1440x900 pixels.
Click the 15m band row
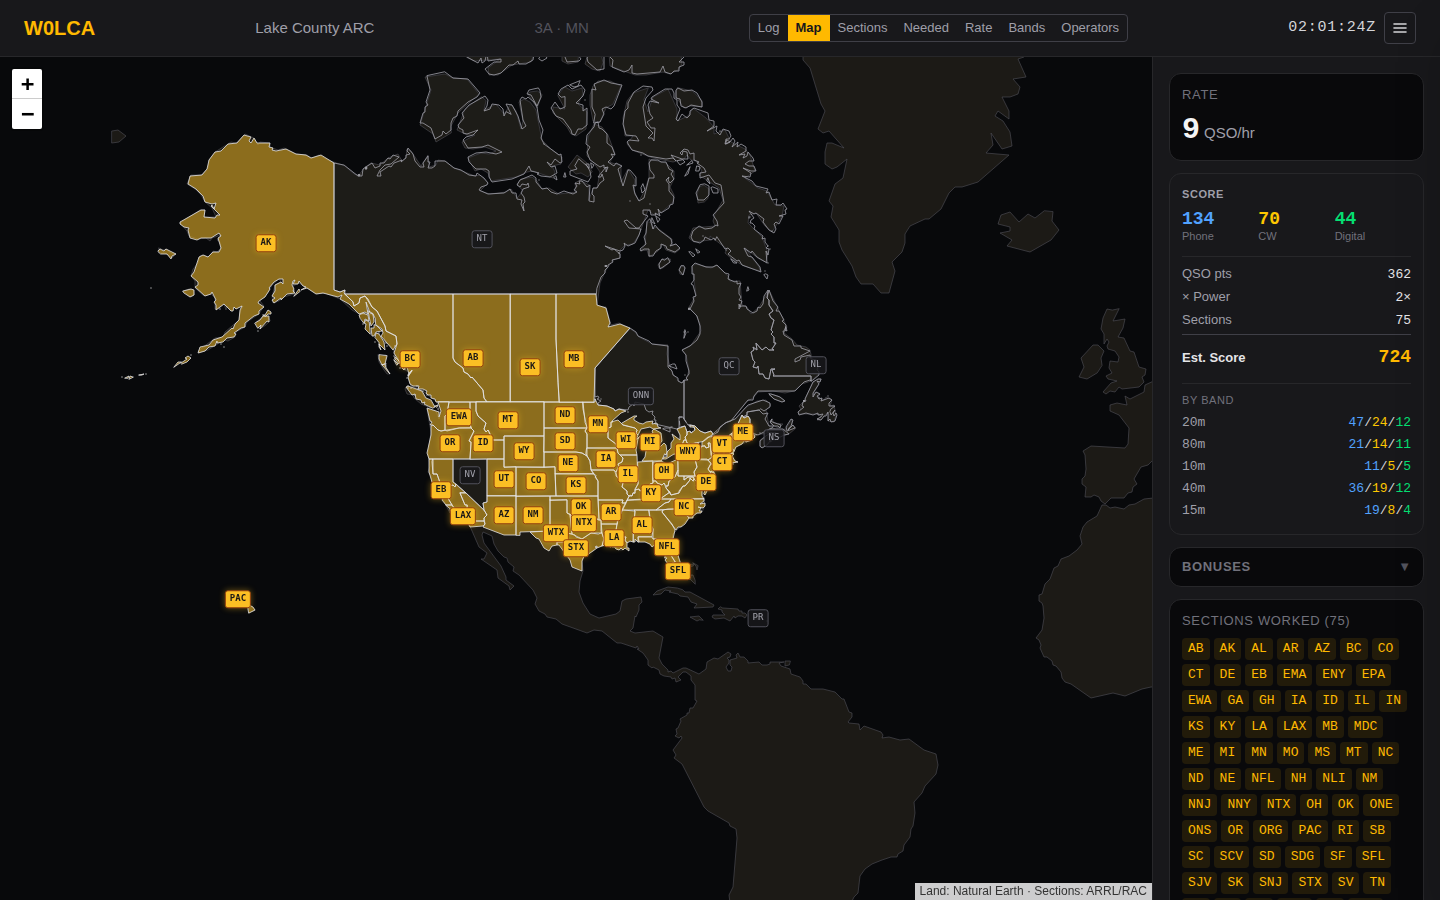tap(1296, 510)
